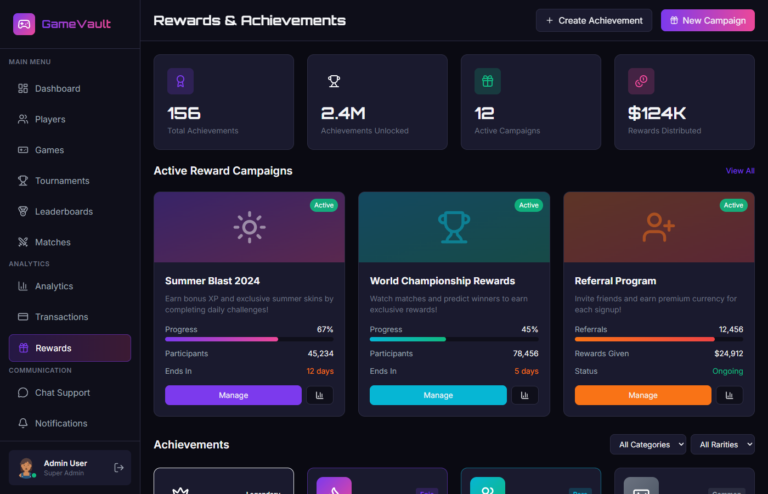Select Matches in the sidebar

point(70,242)
